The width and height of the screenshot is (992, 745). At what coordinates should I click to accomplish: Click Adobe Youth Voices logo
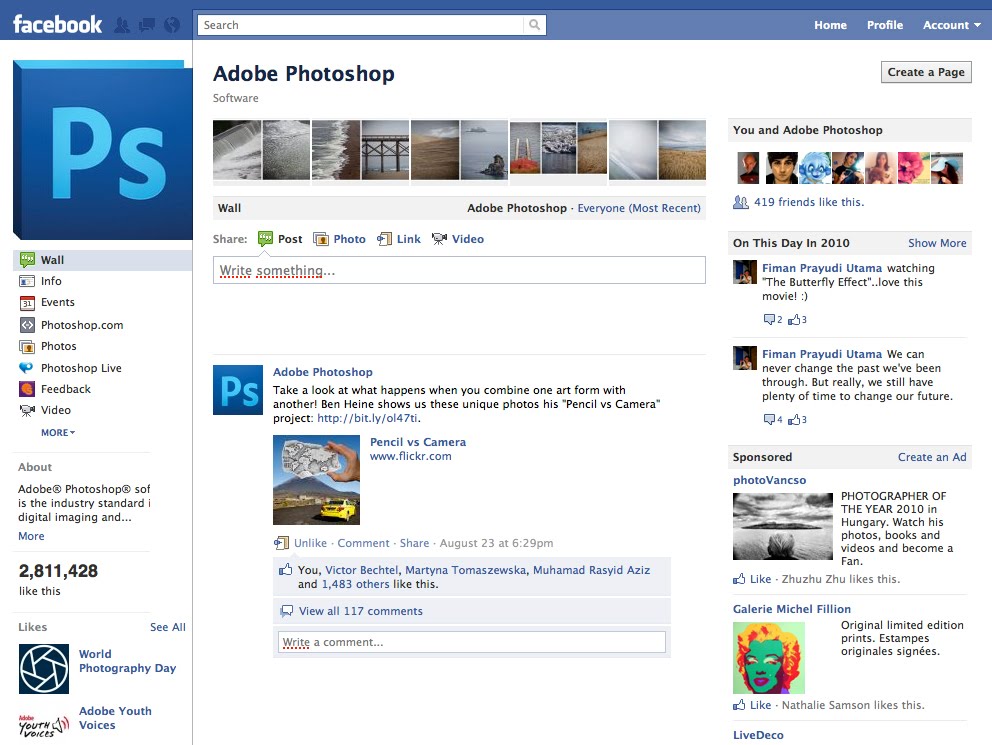coord(44,726)
